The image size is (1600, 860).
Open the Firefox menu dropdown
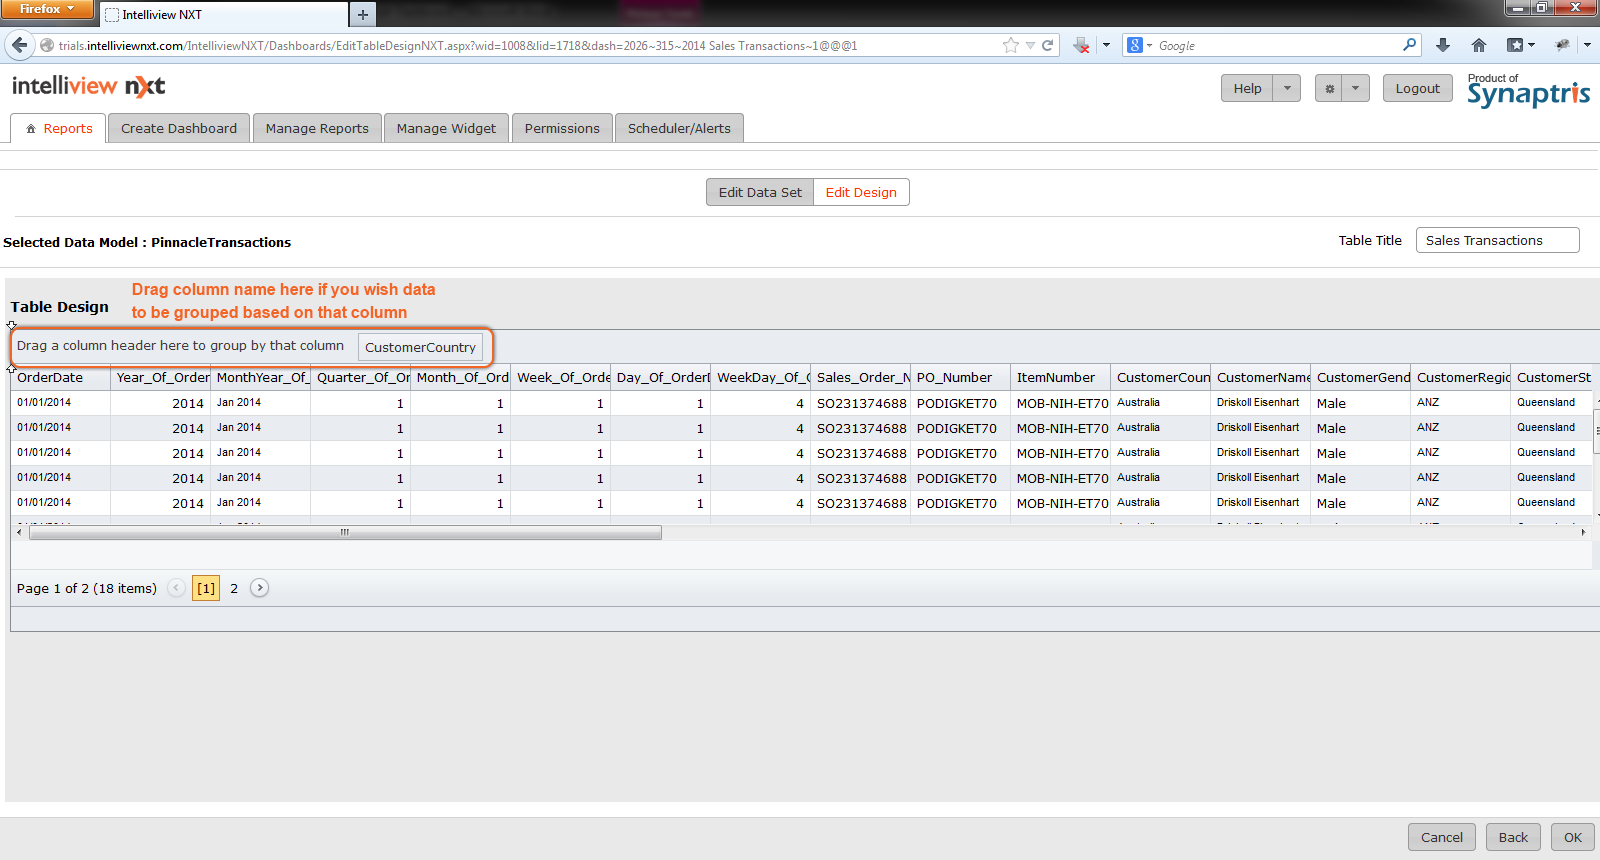tap(47, 9)
